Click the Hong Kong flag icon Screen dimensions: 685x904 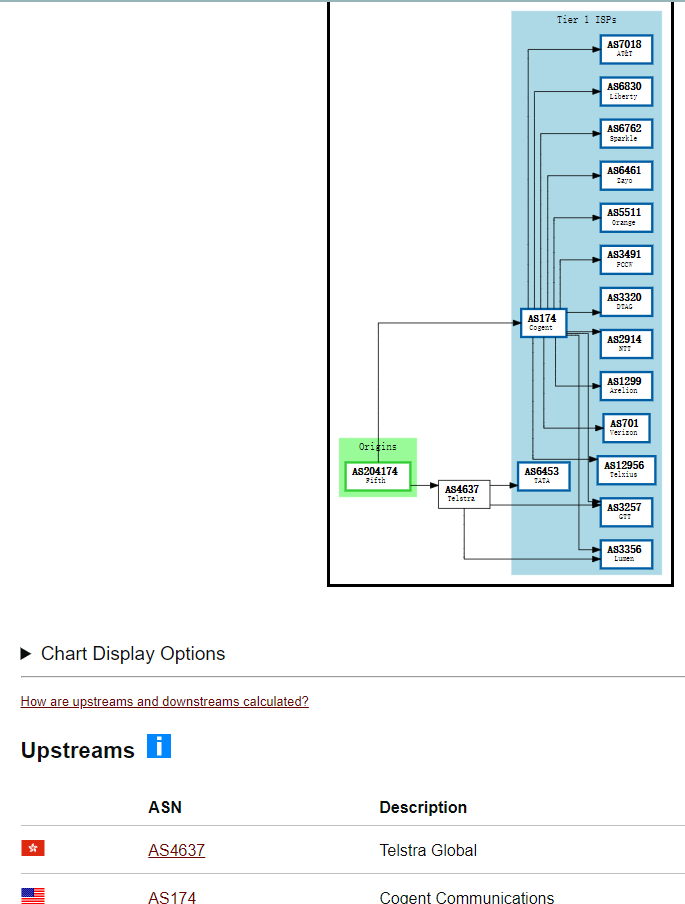[33, 848]
